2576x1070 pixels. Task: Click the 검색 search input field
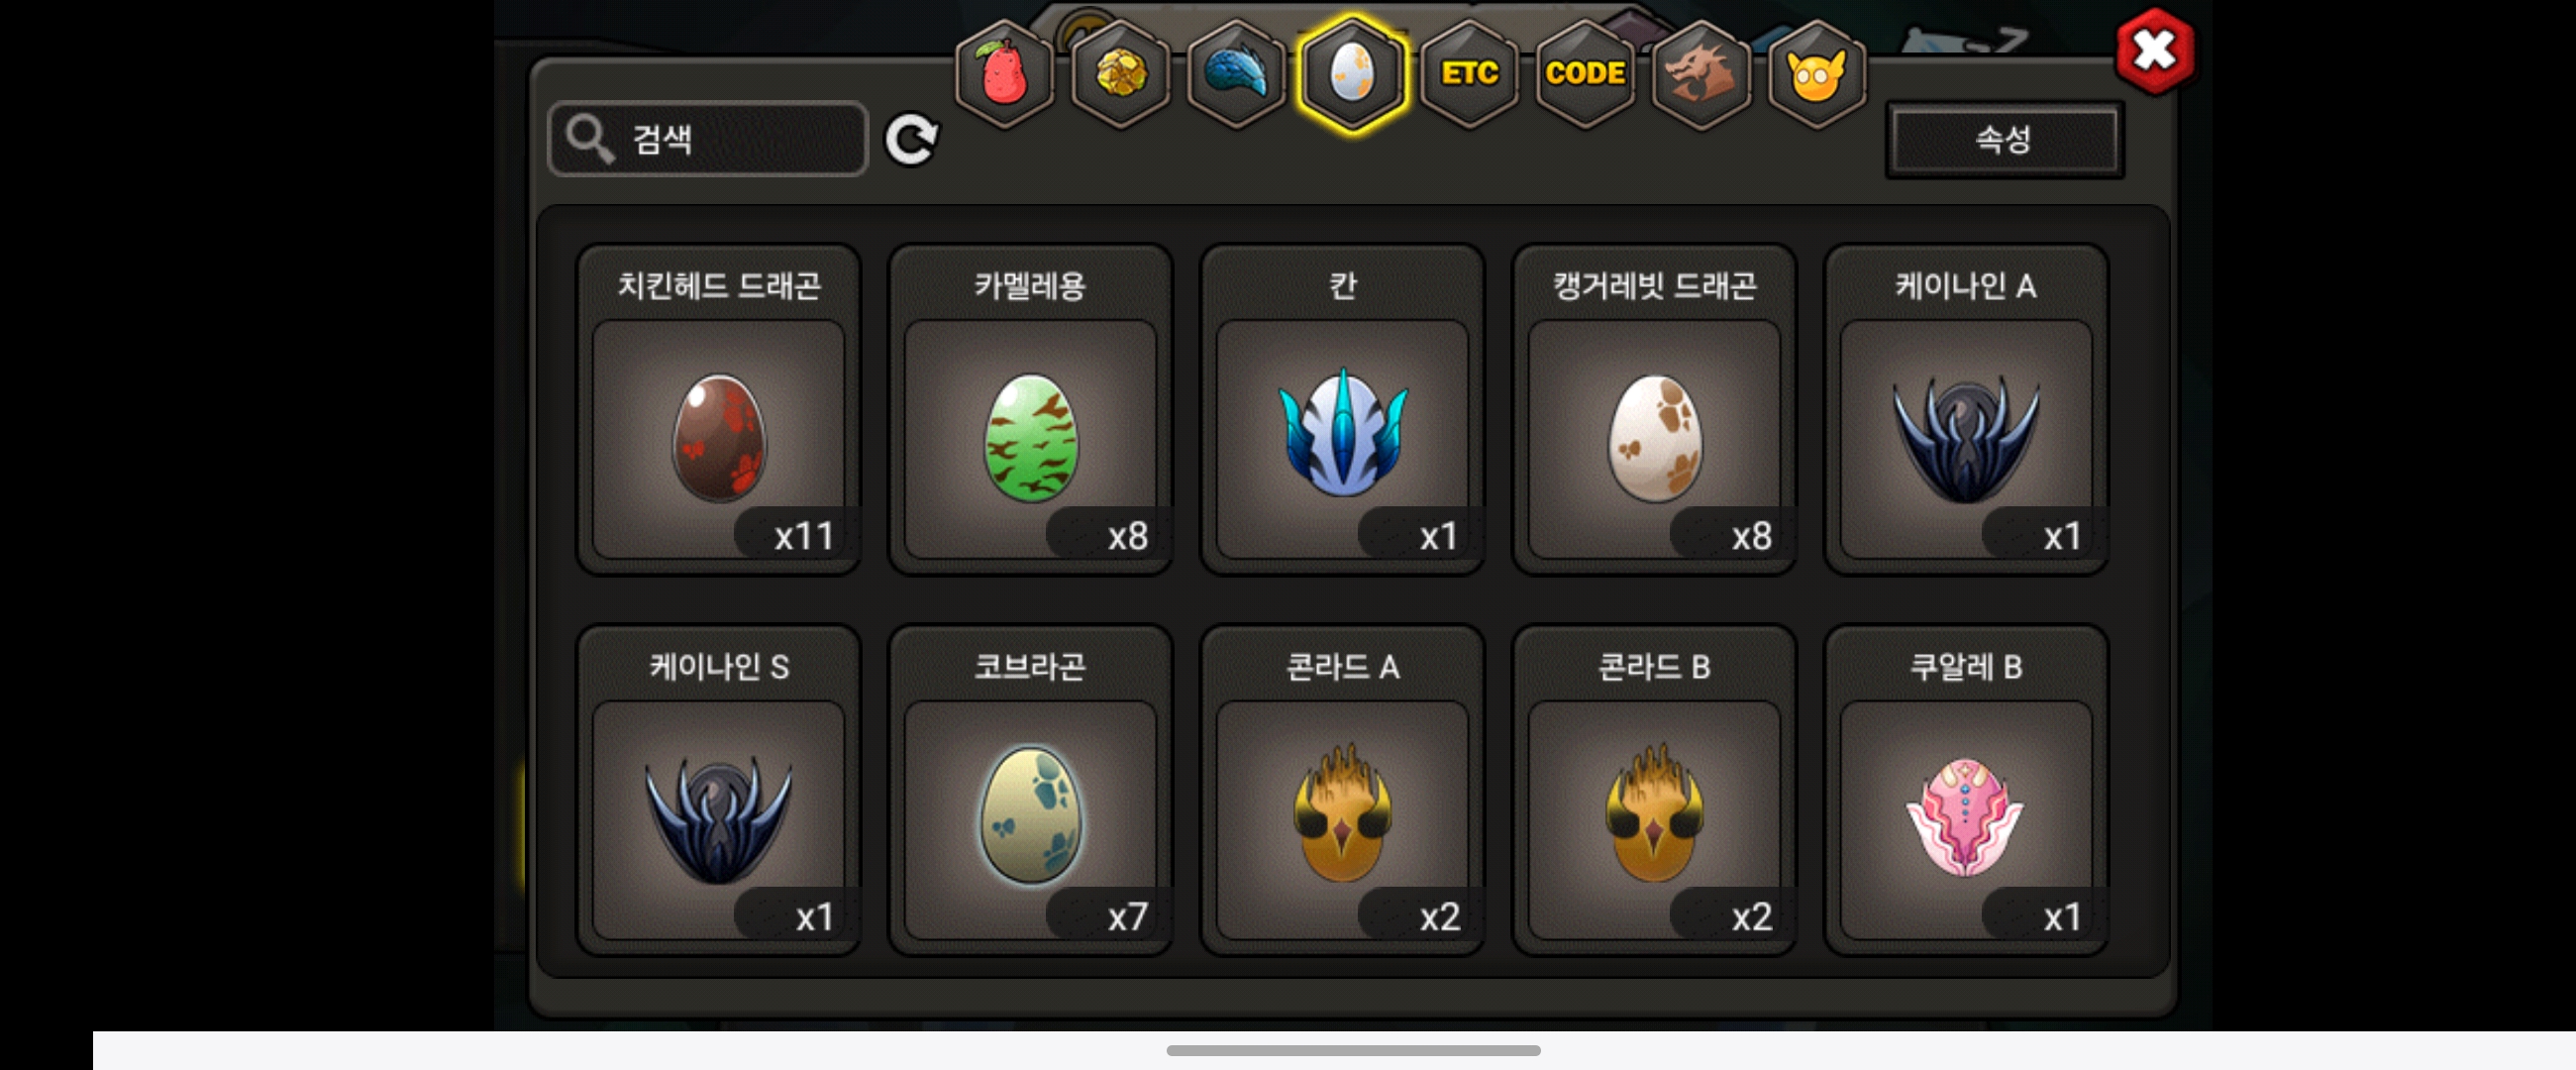pyautogui.click(x=708, y=139)
